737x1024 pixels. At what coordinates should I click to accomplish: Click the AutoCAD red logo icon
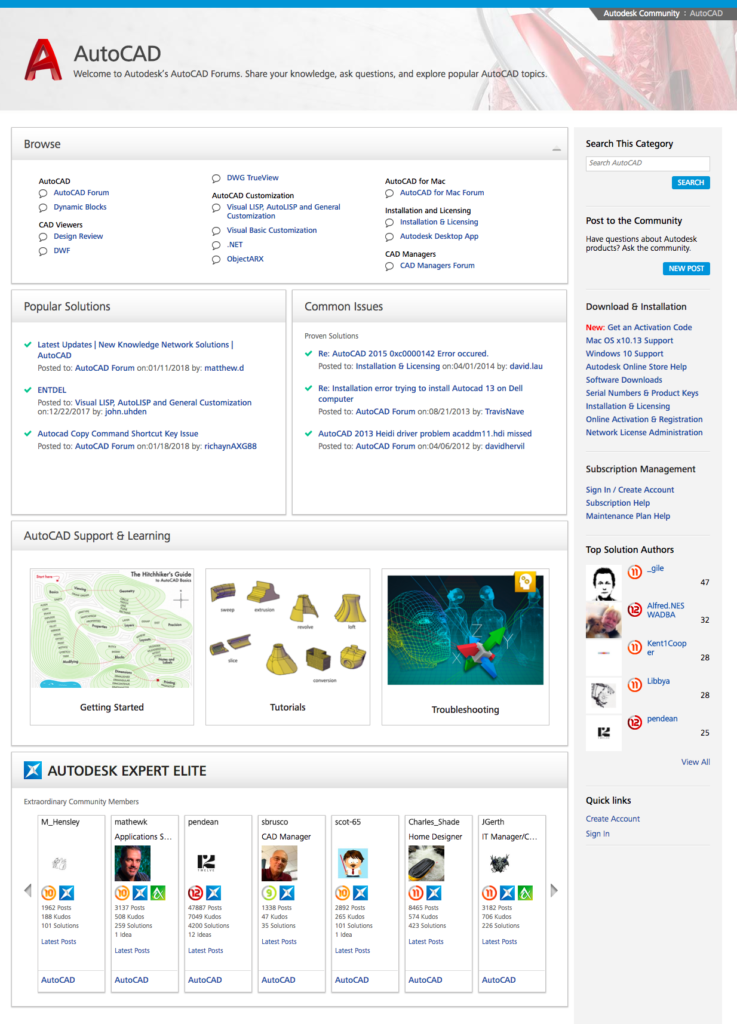43,59
